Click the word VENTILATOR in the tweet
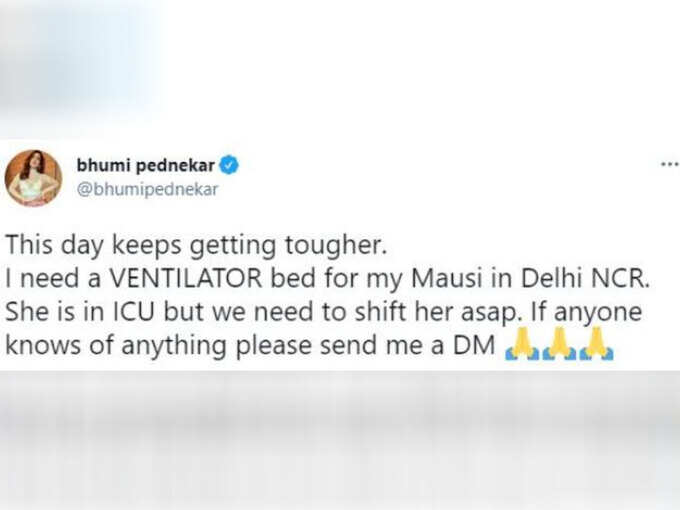This screenshot has height=510, width=680. (x=186, y=278)
